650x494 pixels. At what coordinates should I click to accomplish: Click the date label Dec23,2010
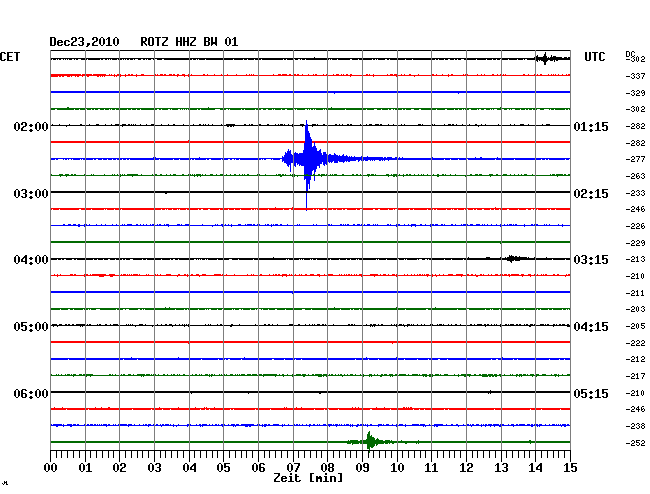(x=85, y=42)
